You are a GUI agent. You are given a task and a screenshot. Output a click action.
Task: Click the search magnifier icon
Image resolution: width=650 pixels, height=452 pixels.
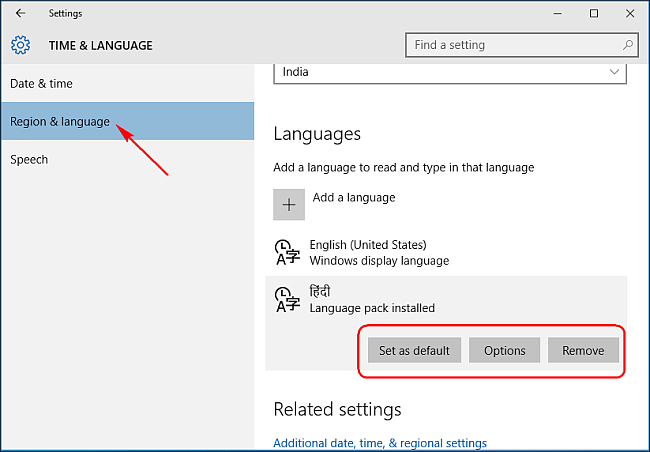tap(627, 45)
